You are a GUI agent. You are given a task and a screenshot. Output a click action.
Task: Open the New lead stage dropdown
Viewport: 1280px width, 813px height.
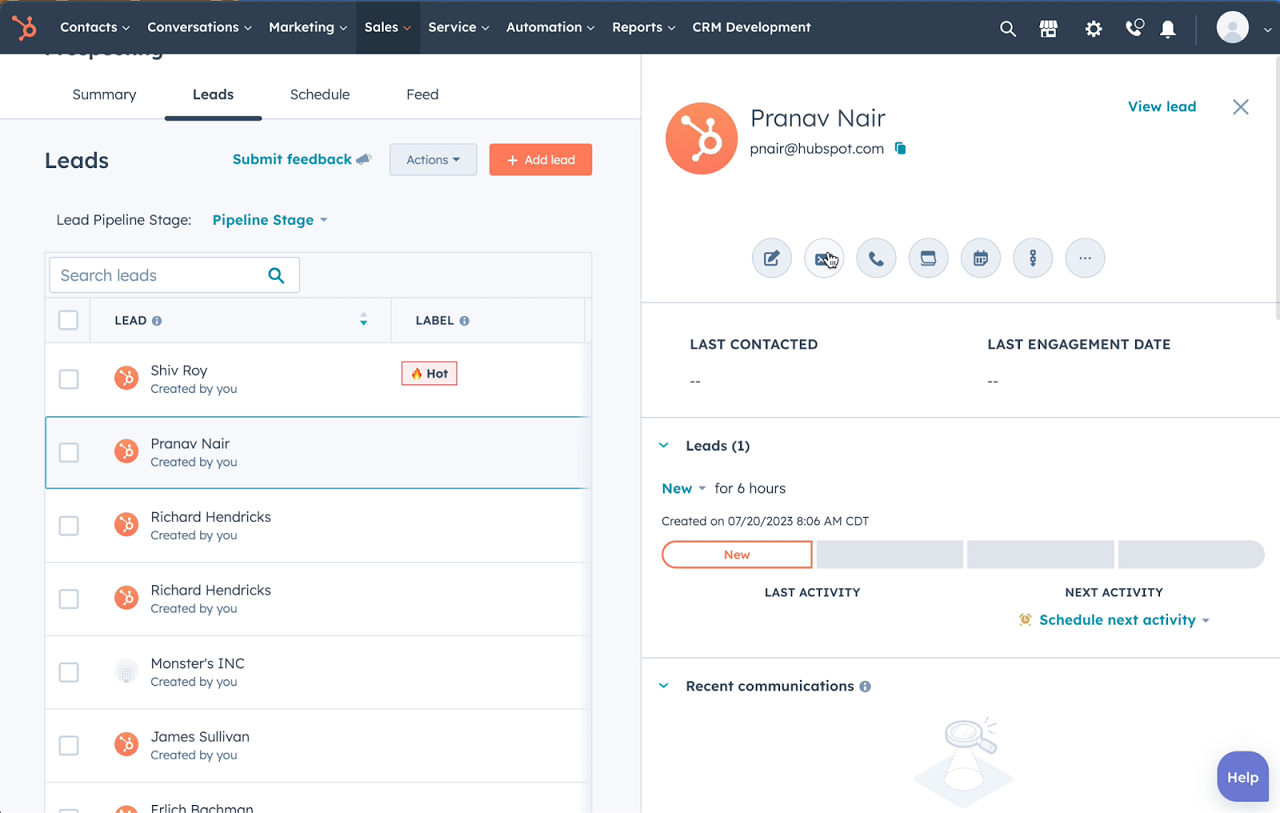(x=684, y=488)
